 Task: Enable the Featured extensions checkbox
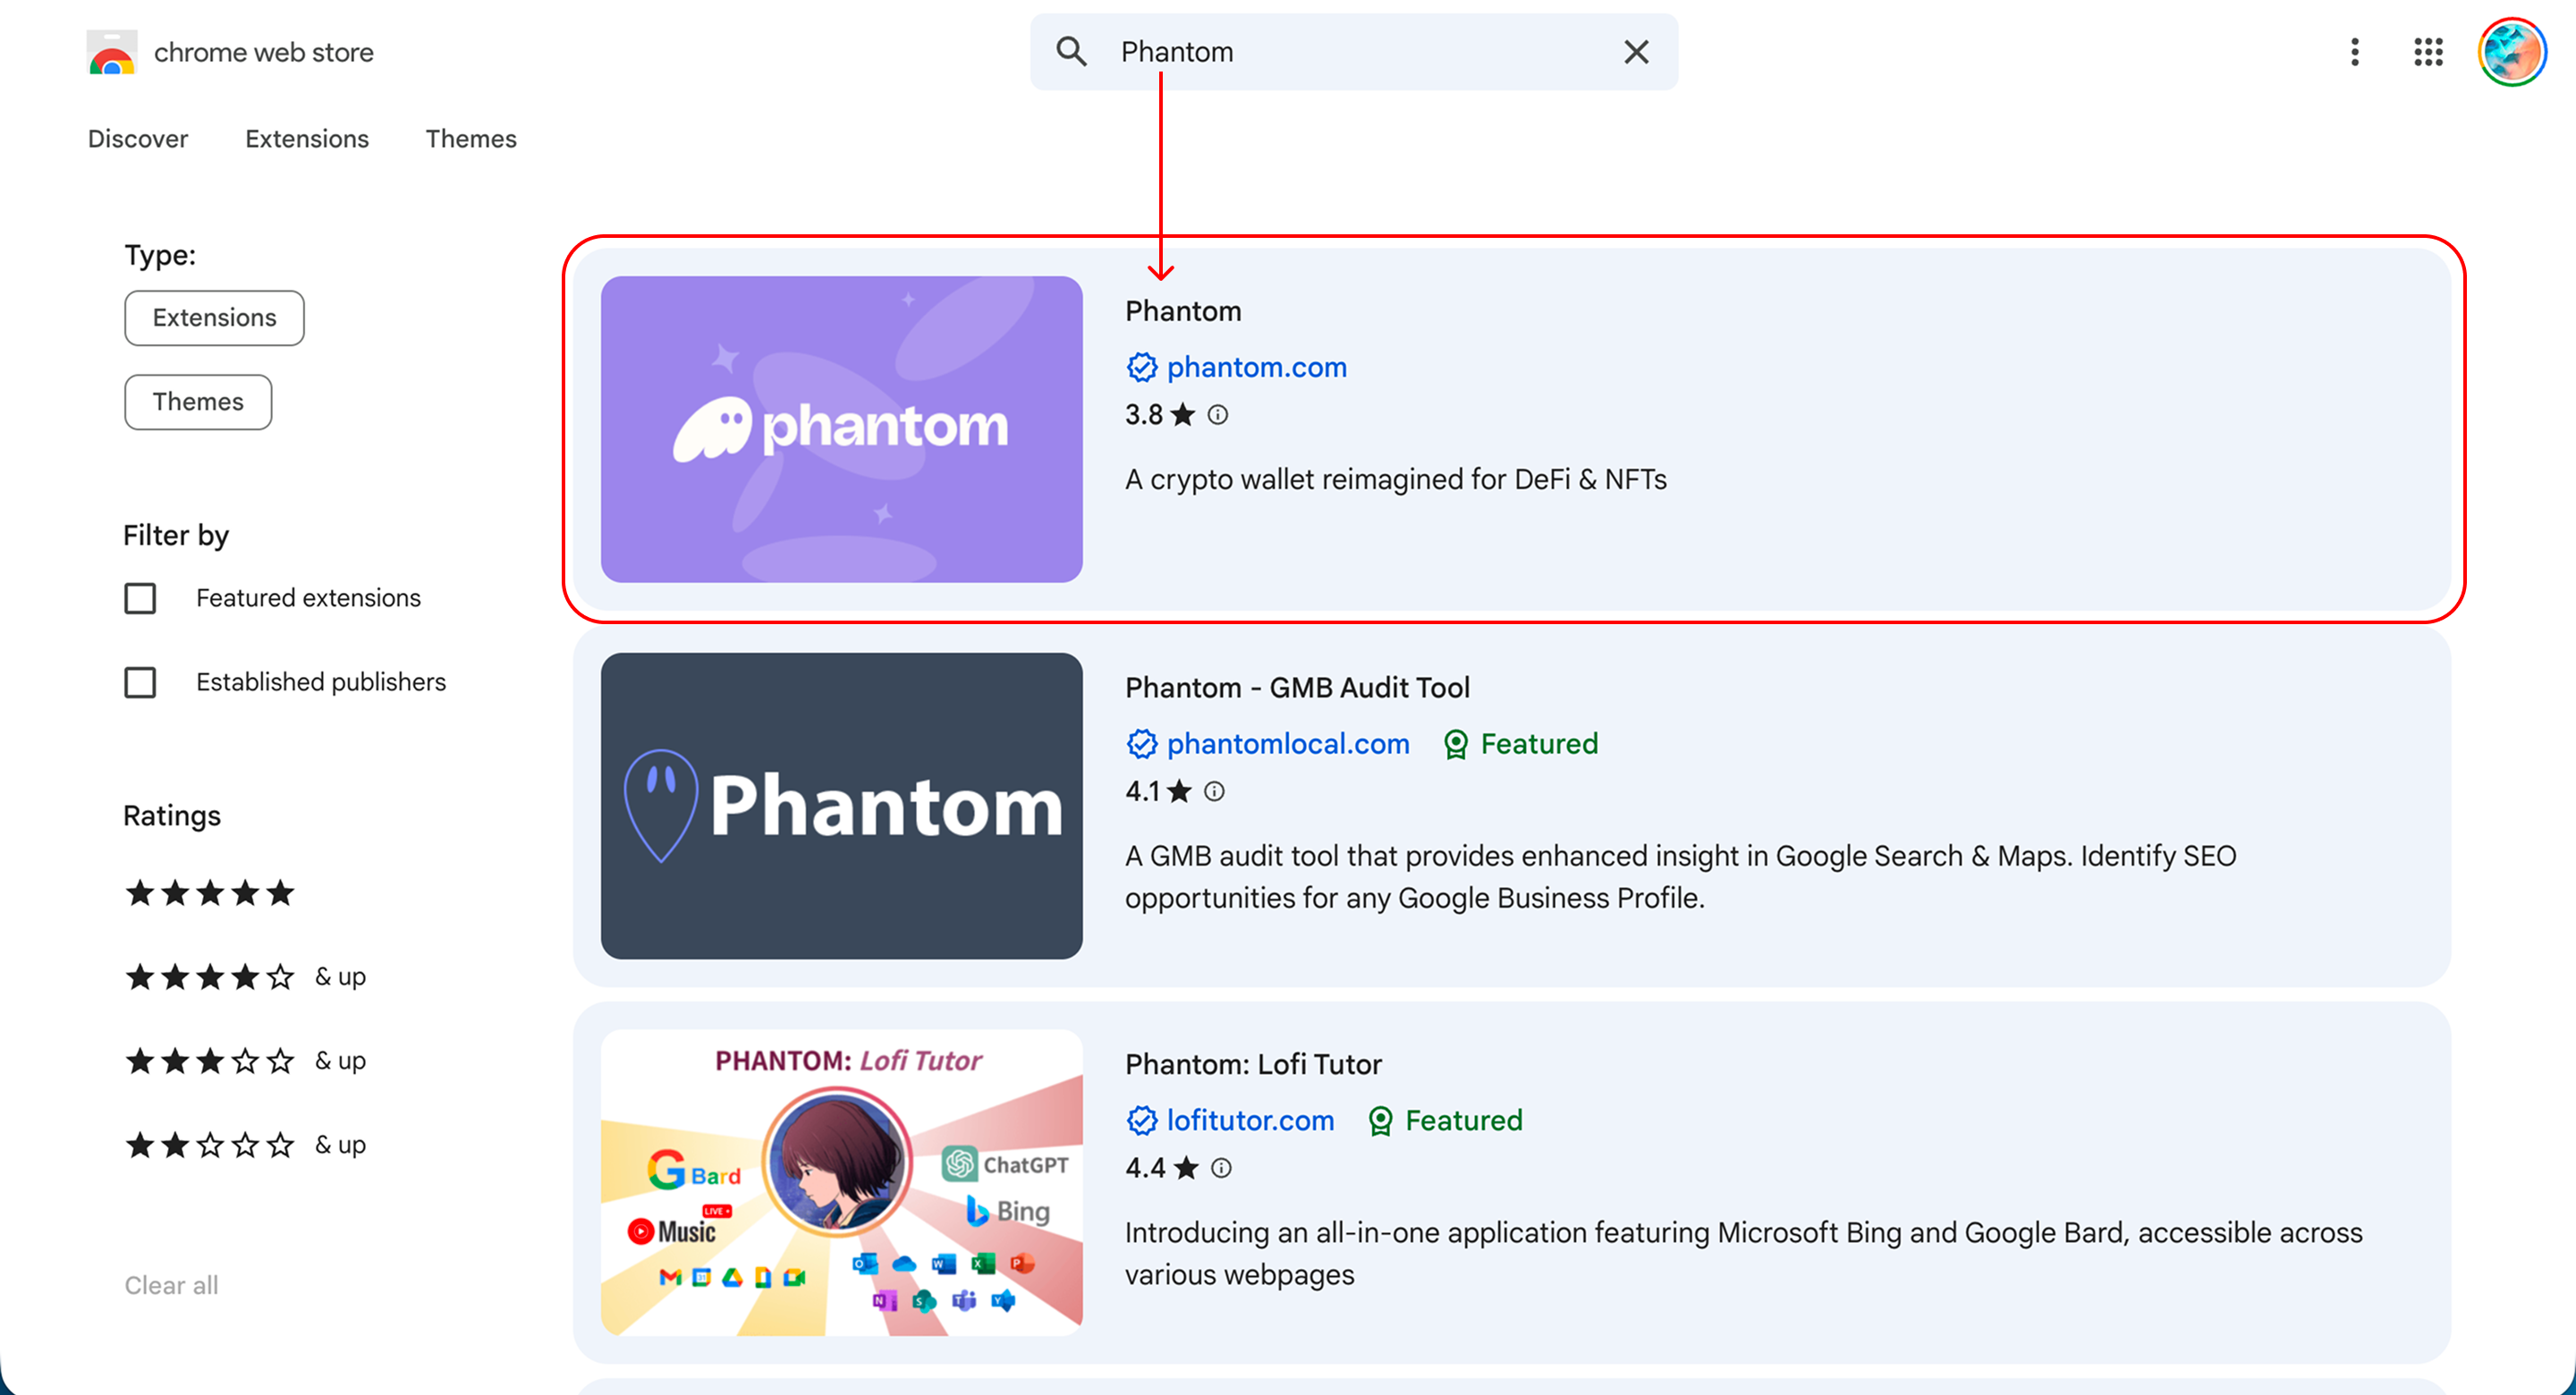(x=140, y=598)
